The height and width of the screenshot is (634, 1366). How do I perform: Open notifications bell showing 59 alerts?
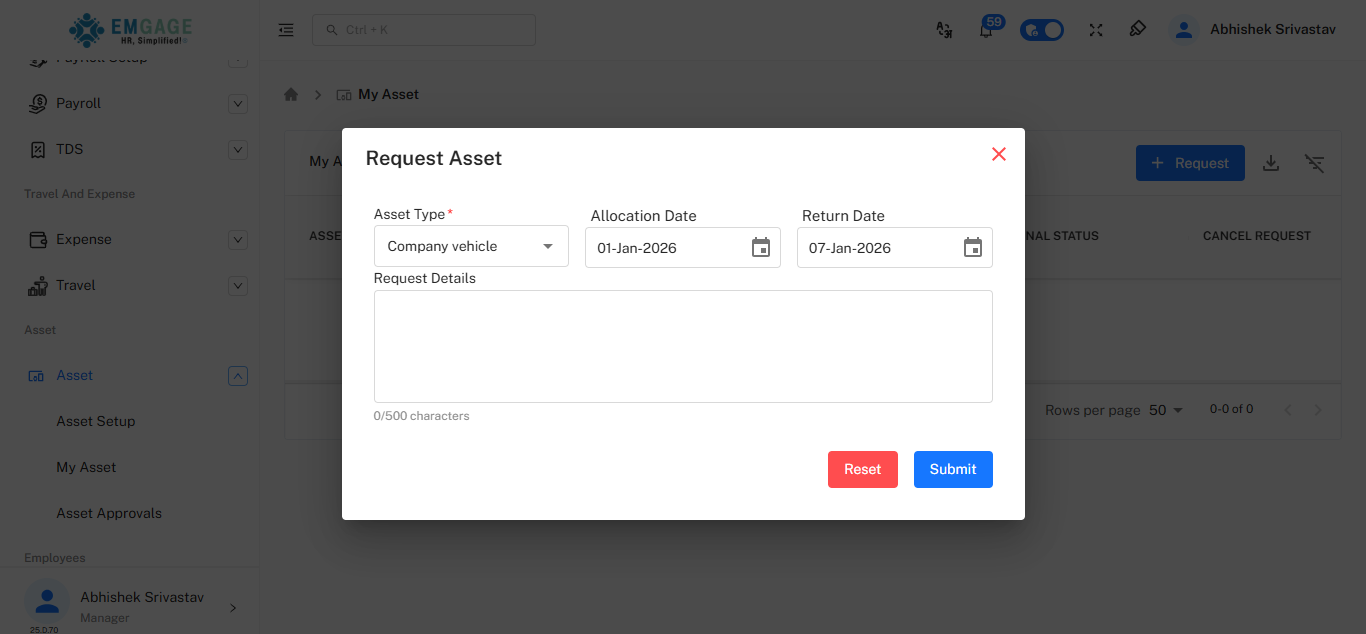986,30
